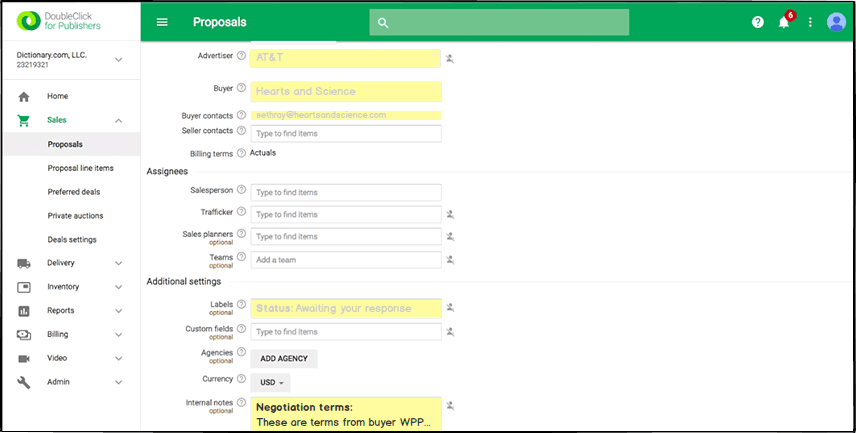
Task: Click the top search bar field
Action: (x=499, y=22)
